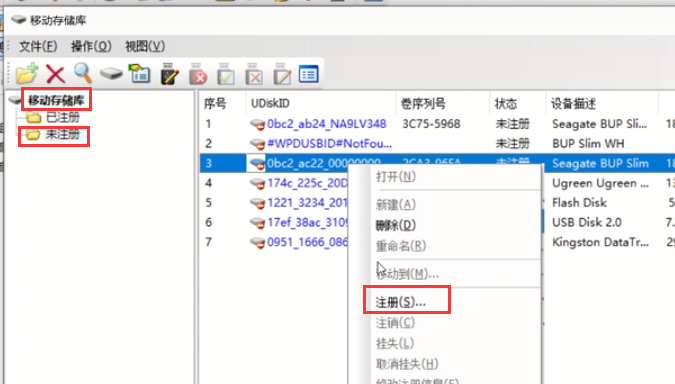The width and height of the screenshot is (675, 384).
Task: Sort by the 状态 column header
Action: pos(505,103)
